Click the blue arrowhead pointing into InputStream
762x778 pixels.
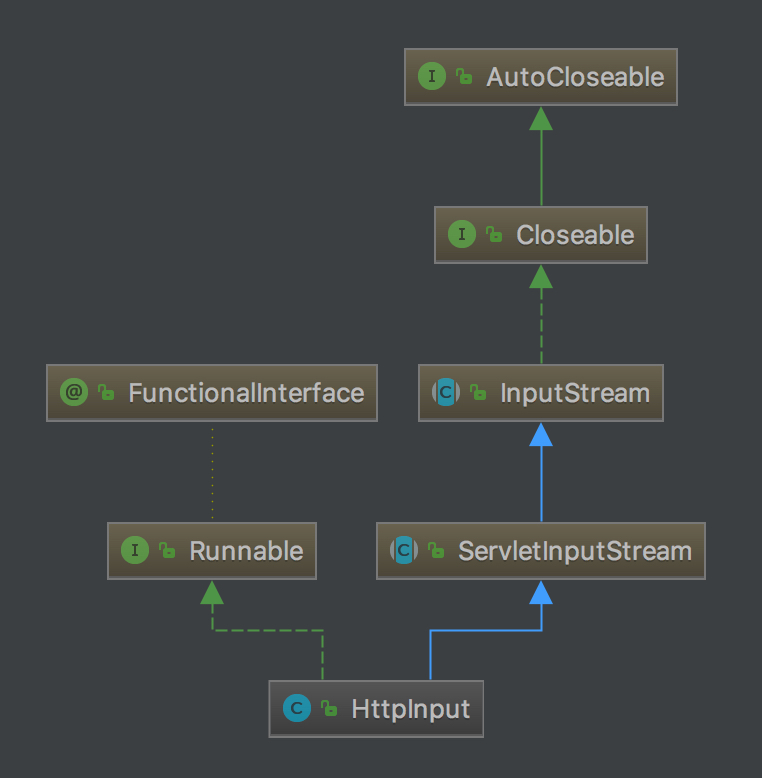coord(541,434)
